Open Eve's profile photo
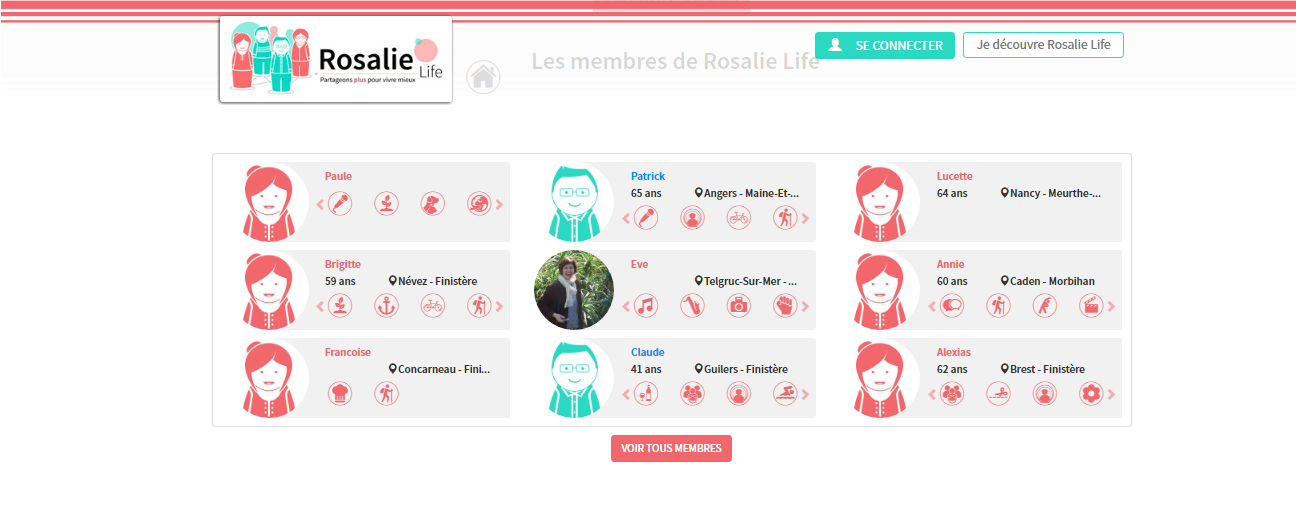The height and width of the screenshot is (508, 1296). point(574,290)
